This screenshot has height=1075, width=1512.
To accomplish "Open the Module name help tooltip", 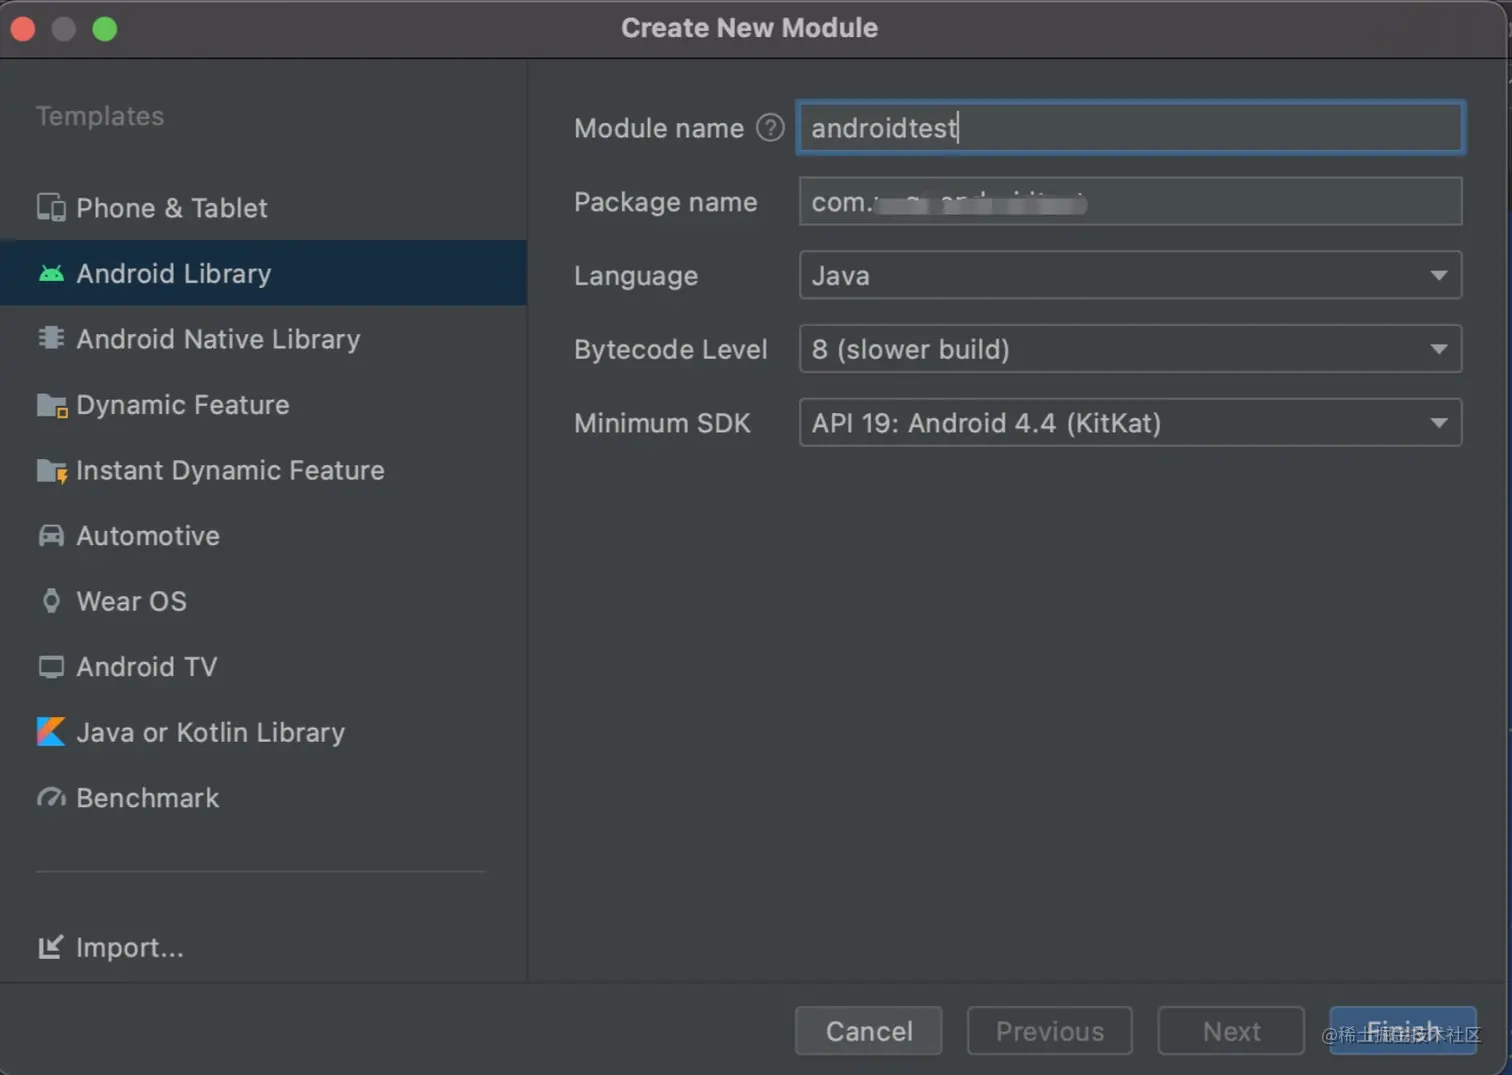I will coord(770,128).
